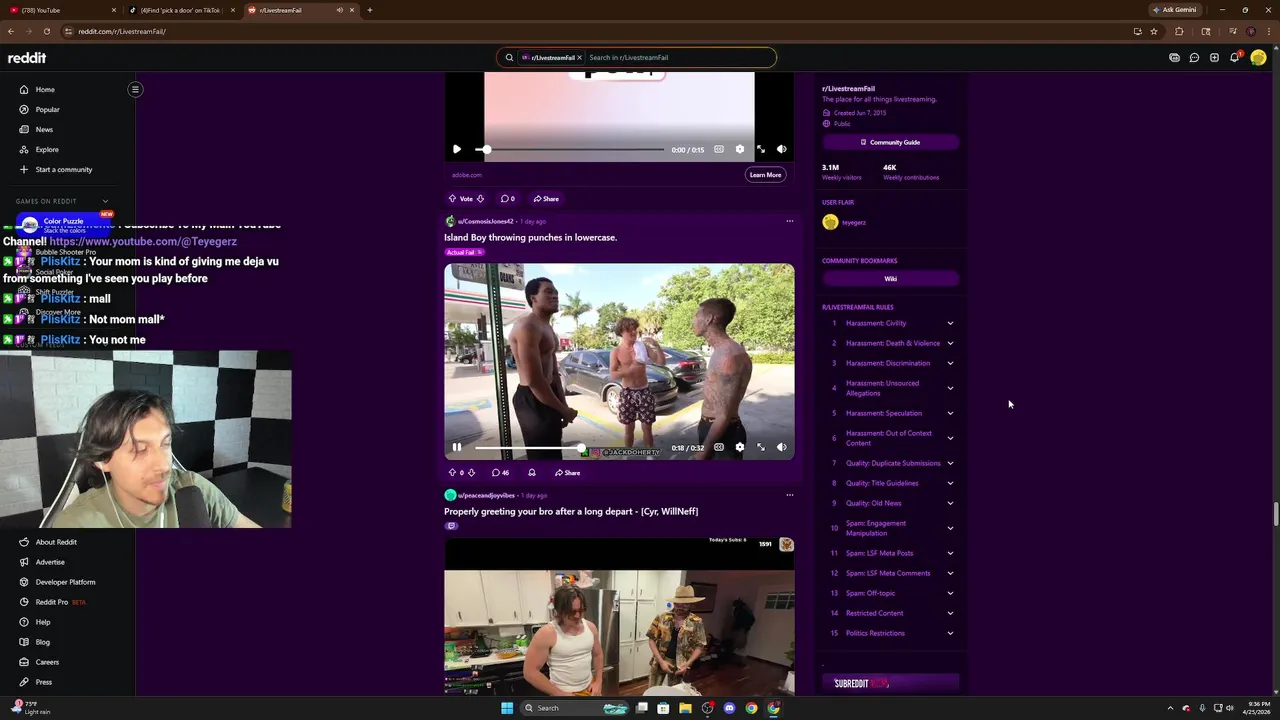Image resolution: width=1280 pixels, height=720 pixels.
Task: Expand rule 4 Unsourced Allegations
Action: click(x=950, y=388)
